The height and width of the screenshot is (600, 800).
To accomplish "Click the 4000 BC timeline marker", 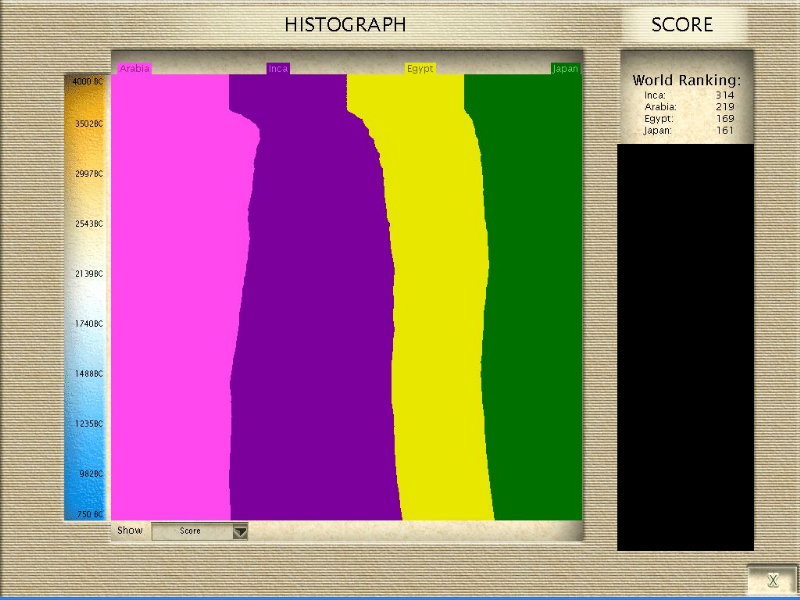I will [x=86, y=80].
